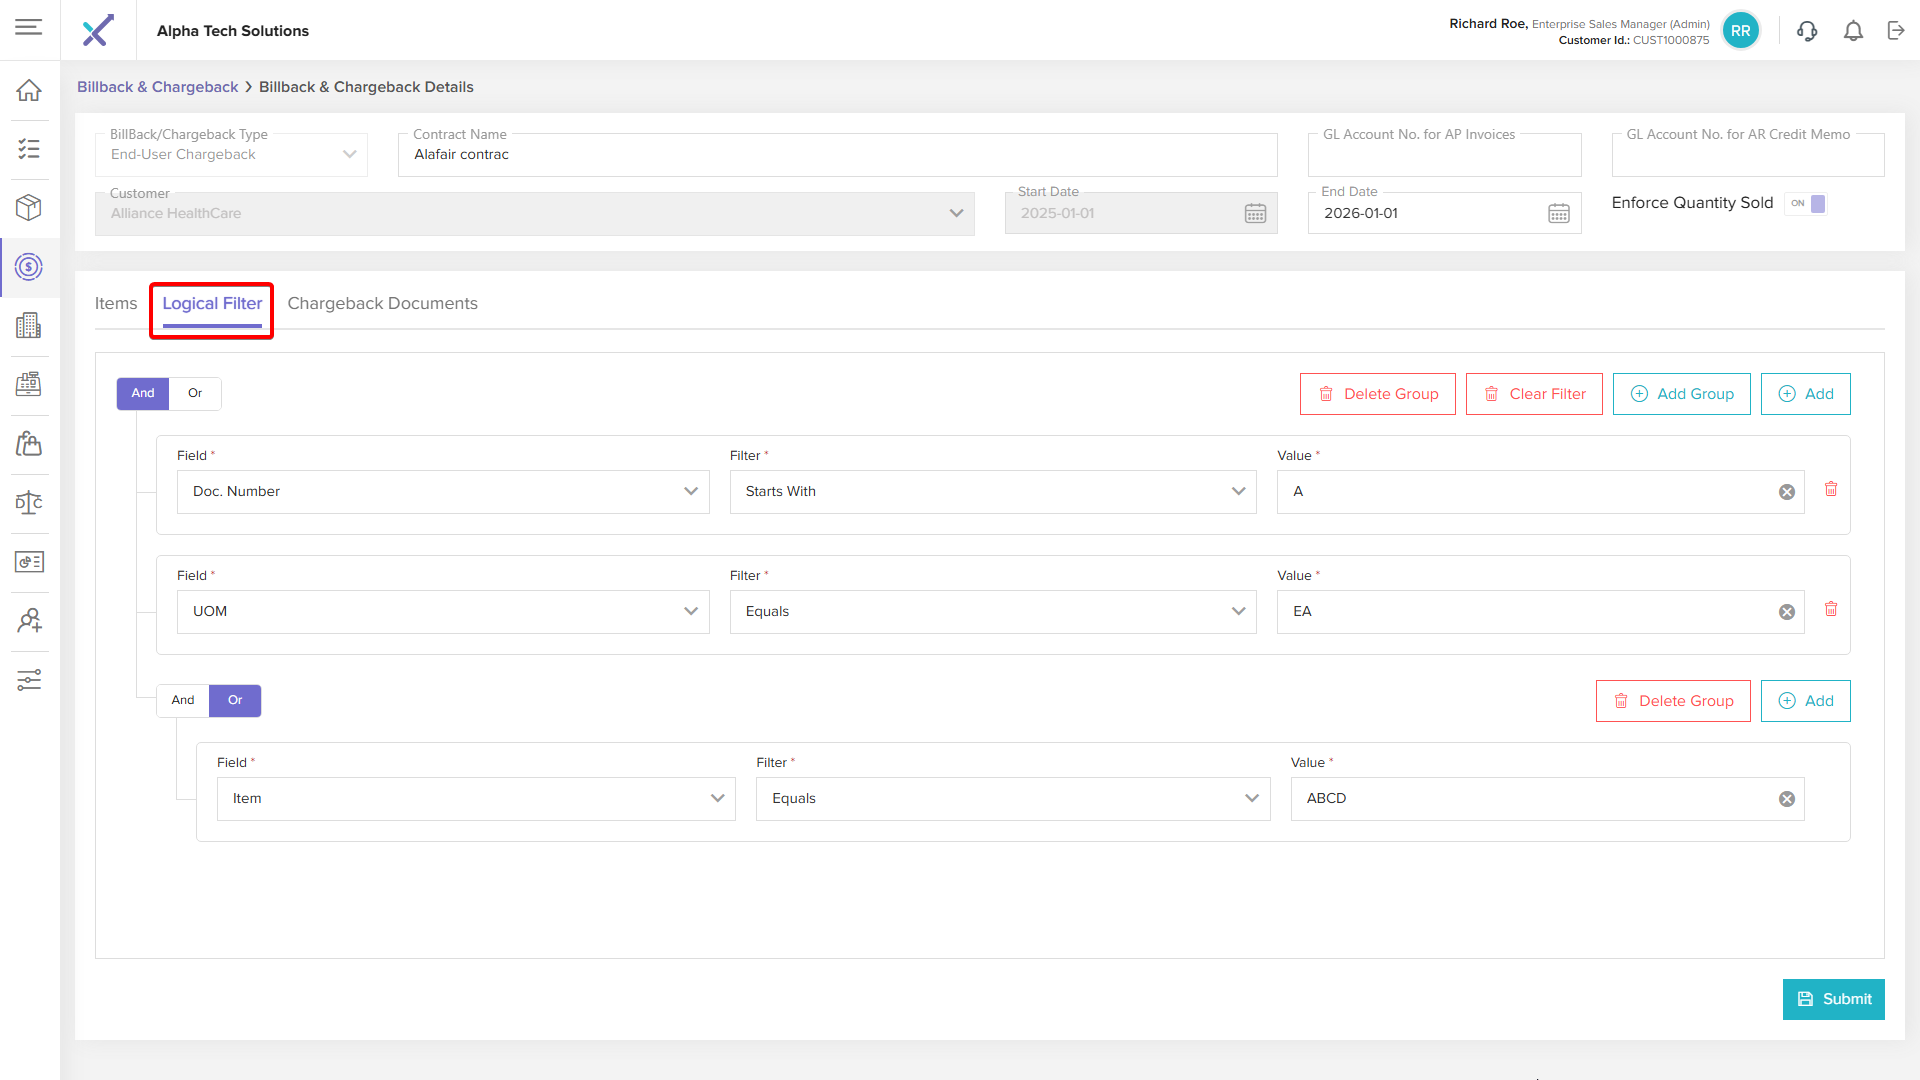1920x1080 pixels.
Task: Toggle the Enforce Quantity Sold switch
Action: pyautogui.click(x=1808, y=203)
